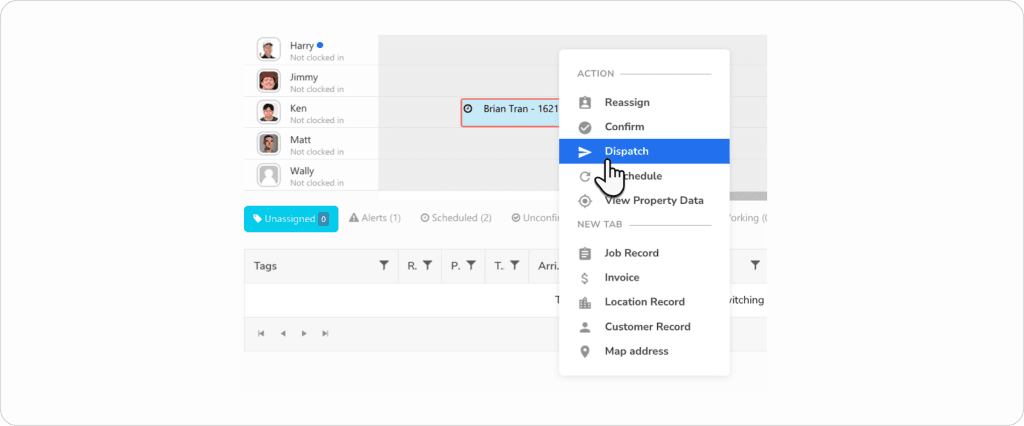Image resolution: width=1024 pixels, height=426 pixels.
Task: Open the Brian Tran job block
Action: 510,112
